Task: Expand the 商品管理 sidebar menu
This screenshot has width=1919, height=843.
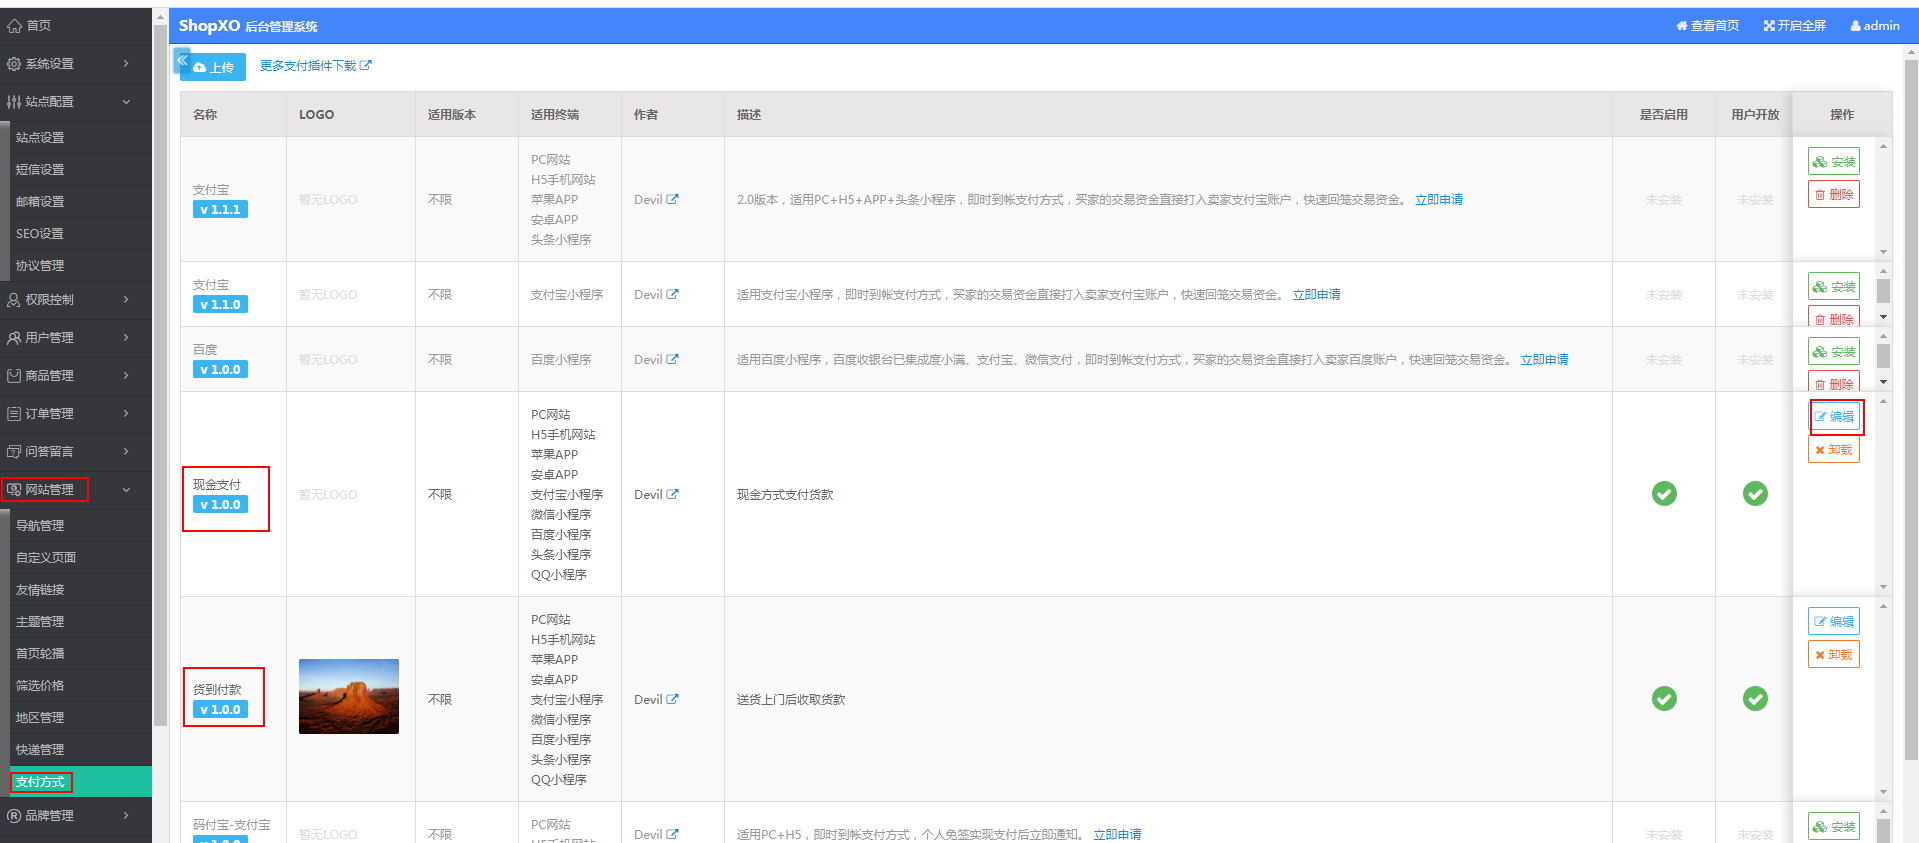Action: 75,376
